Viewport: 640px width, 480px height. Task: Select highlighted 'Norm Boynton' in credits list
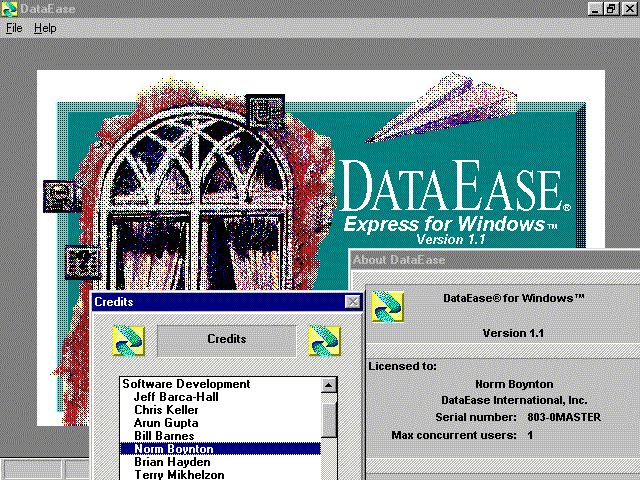click(220, 449)
